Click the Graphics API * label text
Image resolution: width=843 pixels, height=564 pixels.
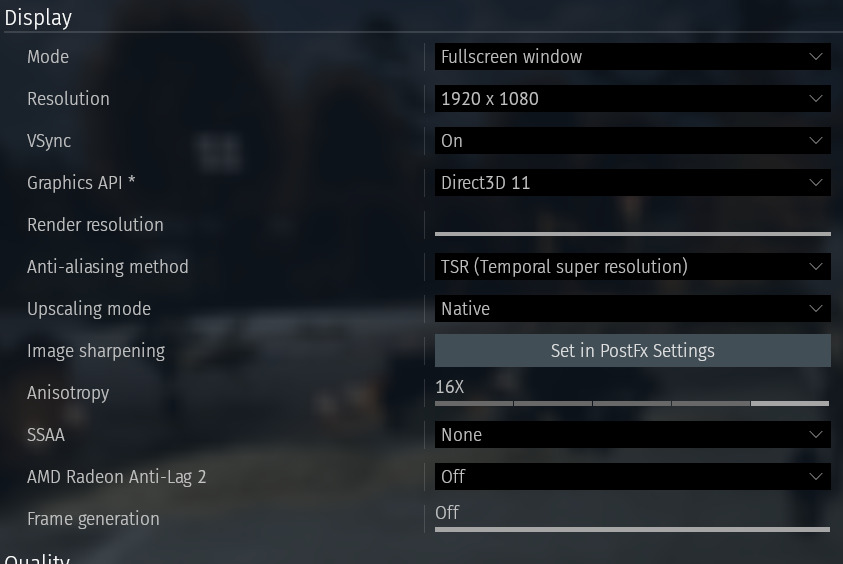pos(81,183)
